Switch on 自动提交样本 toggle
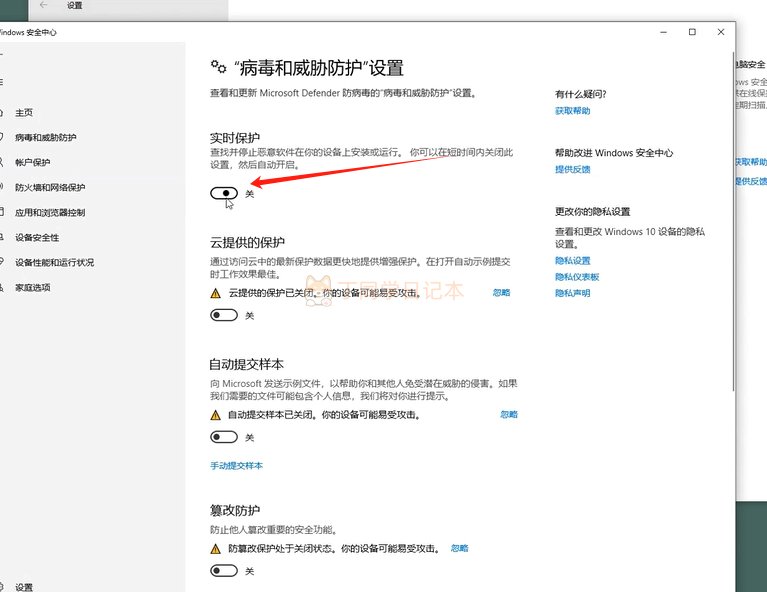The width and height of the screenshot is (767, 592). (x=224, y=437)
